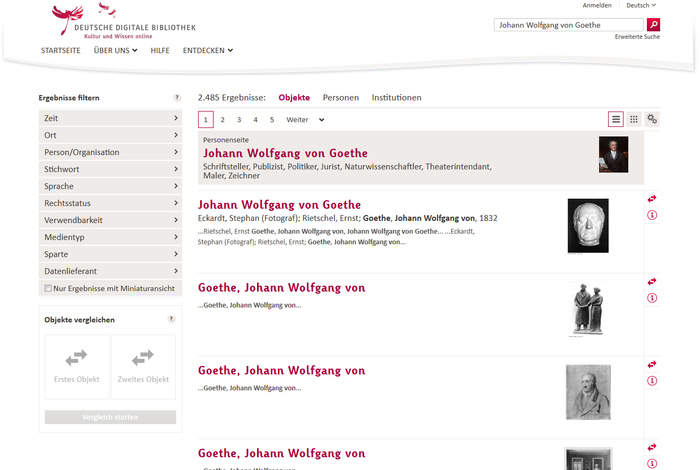Click the current page 1 button
The image size is (700, 470).
click(x=206, y=120)
